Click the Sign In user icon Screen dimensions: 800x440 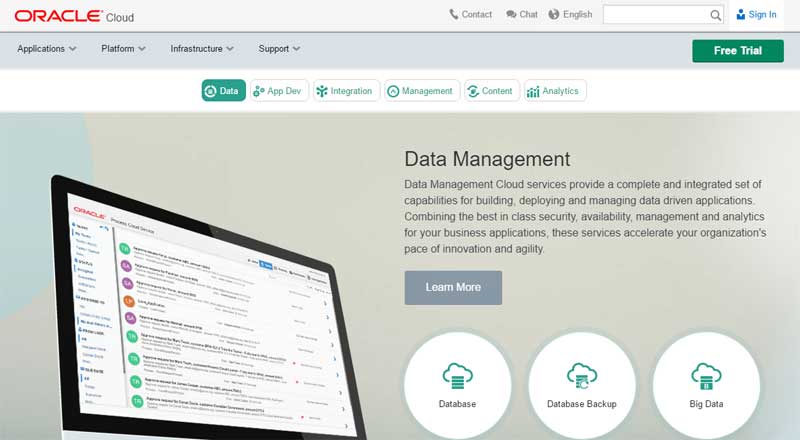(x=740, y=14)
